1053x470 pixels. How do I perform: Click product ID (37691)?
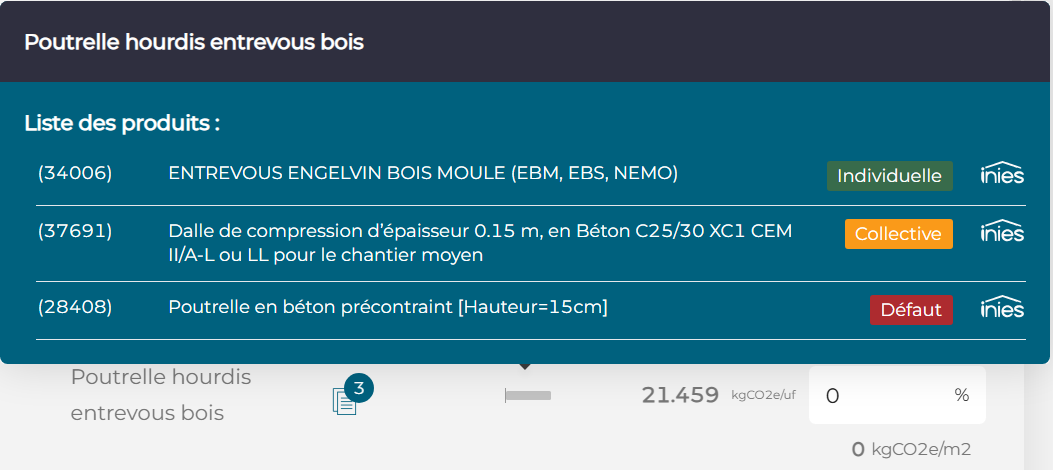point(75,232)
